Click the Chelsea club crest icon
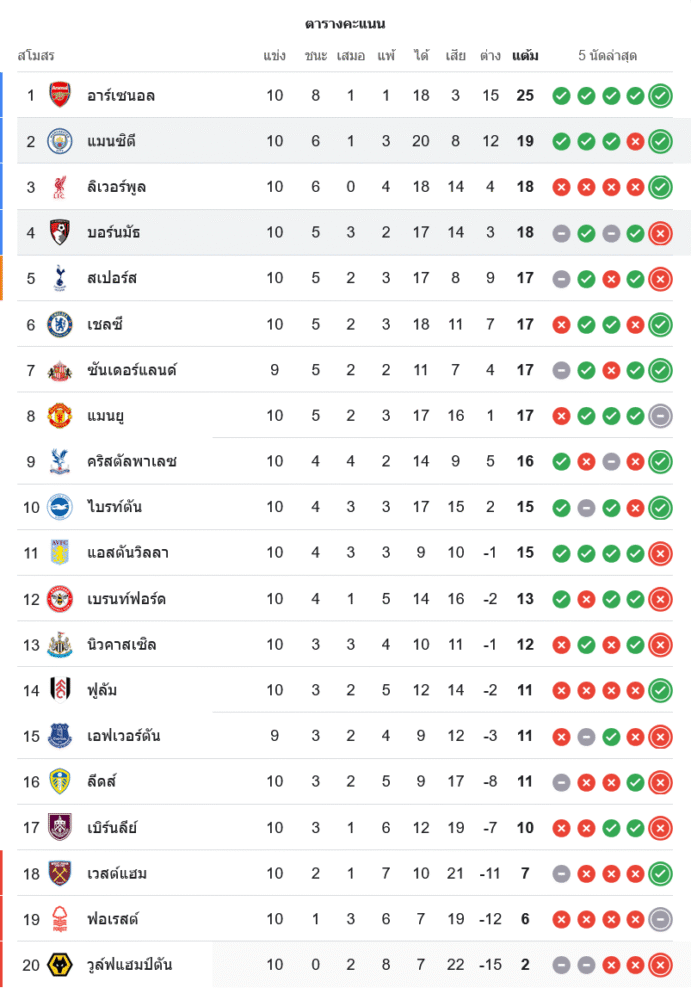This screenshot has width=691, height=1000. (60, 324)
